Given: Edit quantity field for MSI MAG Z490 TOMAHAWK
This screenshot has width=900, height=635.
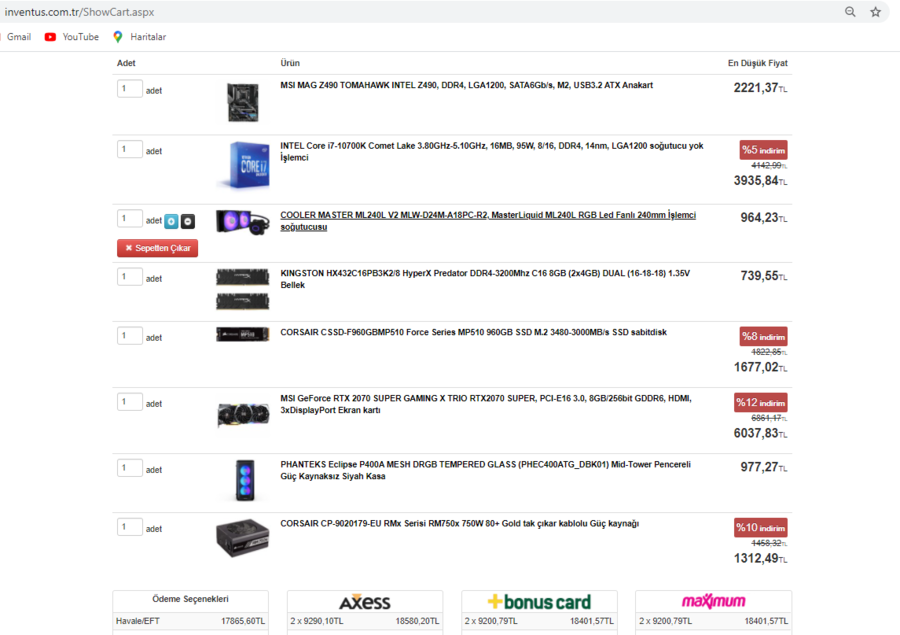Looking at the screenshot, I should [130, 88].
